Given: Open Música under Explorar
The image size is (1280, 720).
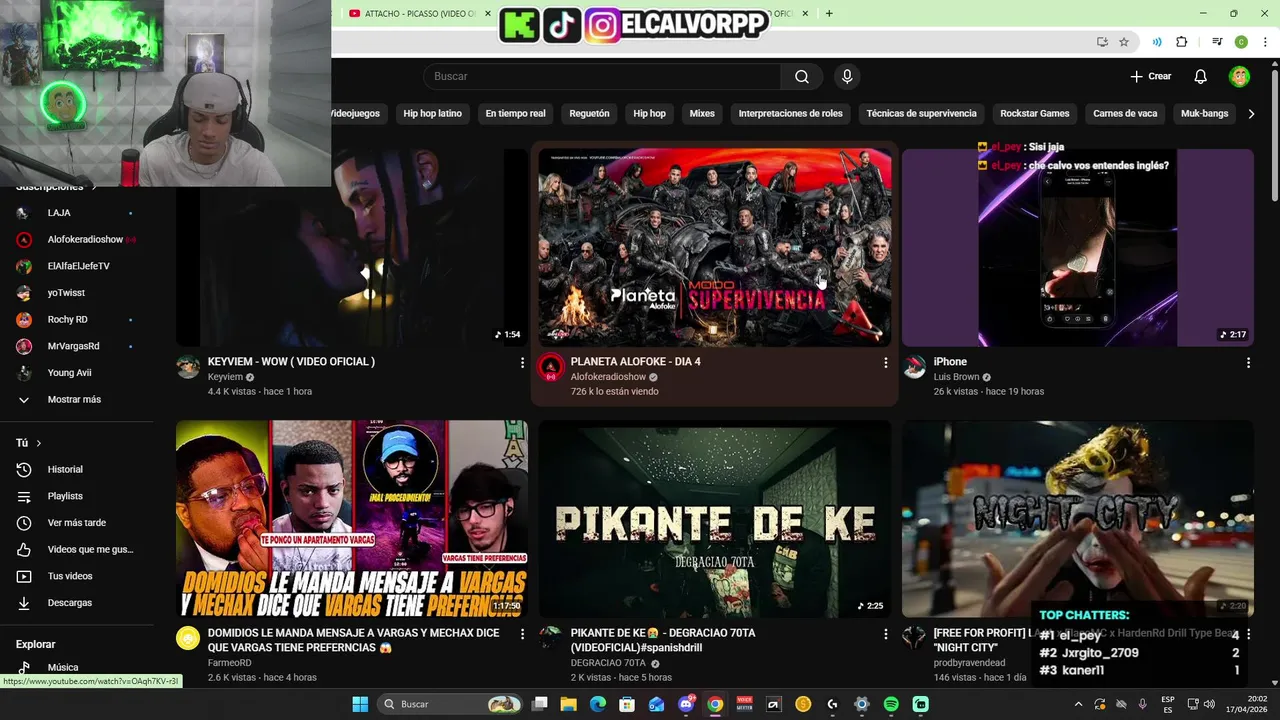Looking at the screenshot, I should click(62, 667).
